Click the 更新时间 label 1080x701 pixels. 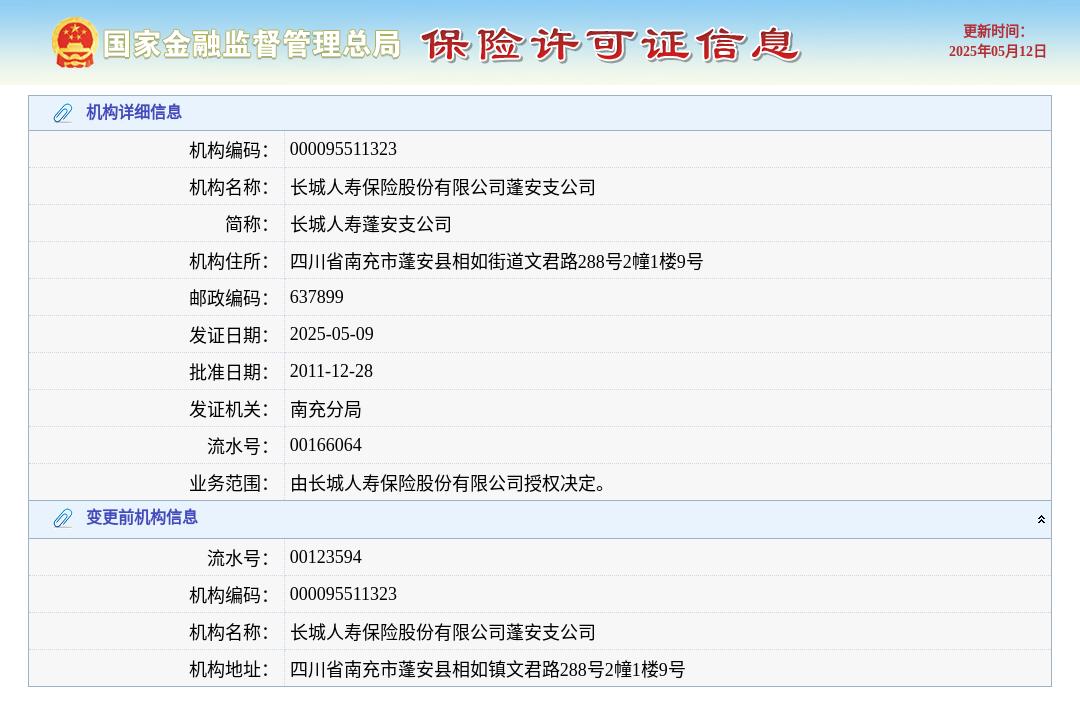pyautogui.click(x=993, y=31)
